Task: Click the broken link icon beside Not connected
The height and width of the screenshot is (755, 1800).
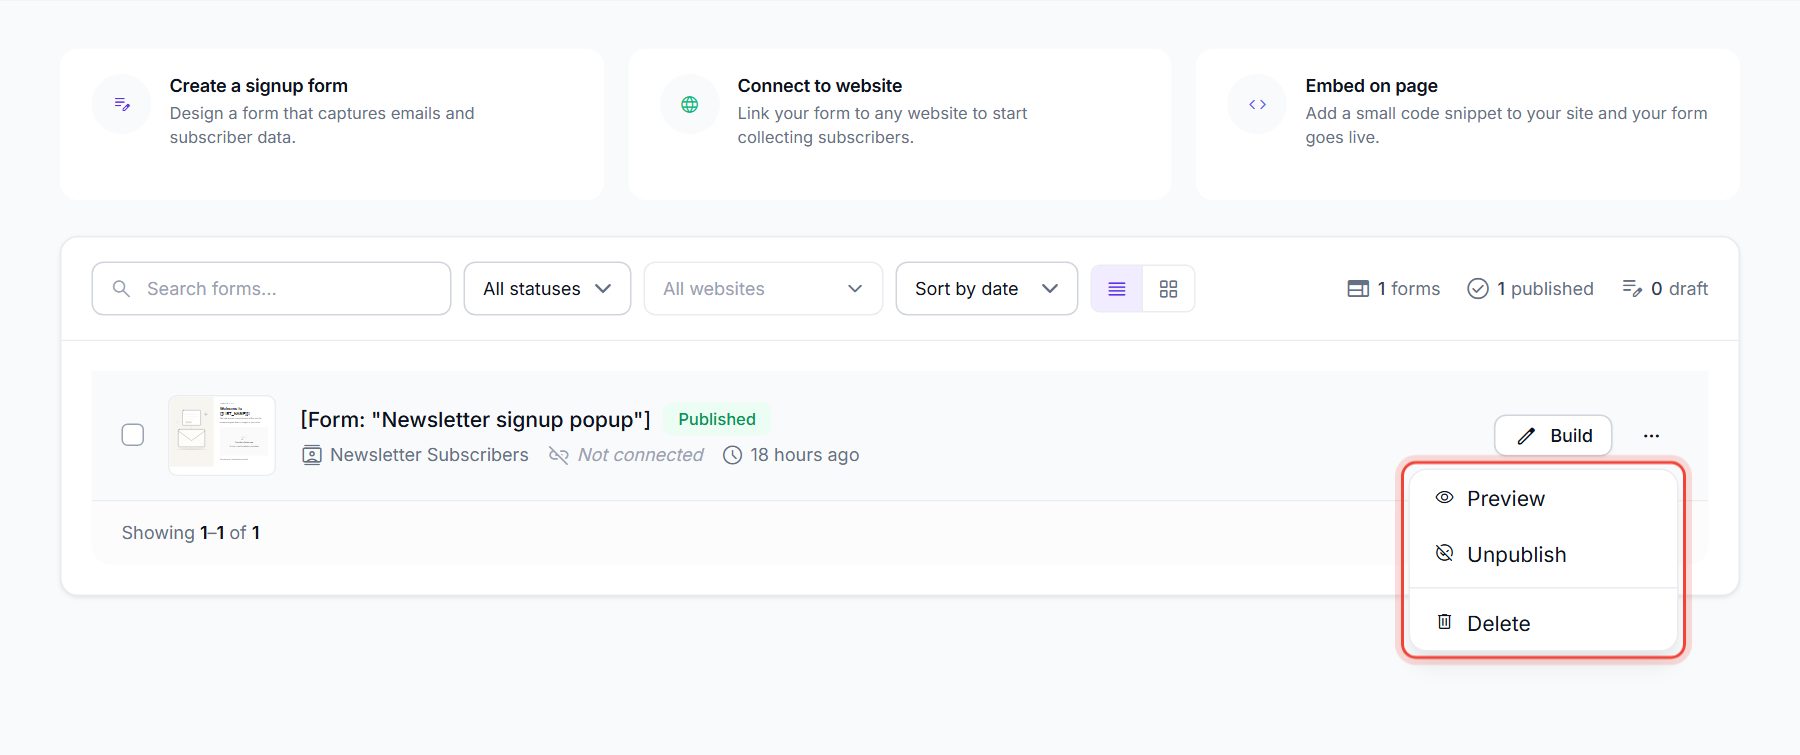Action: pyautogui.click(x=559, y=455)
